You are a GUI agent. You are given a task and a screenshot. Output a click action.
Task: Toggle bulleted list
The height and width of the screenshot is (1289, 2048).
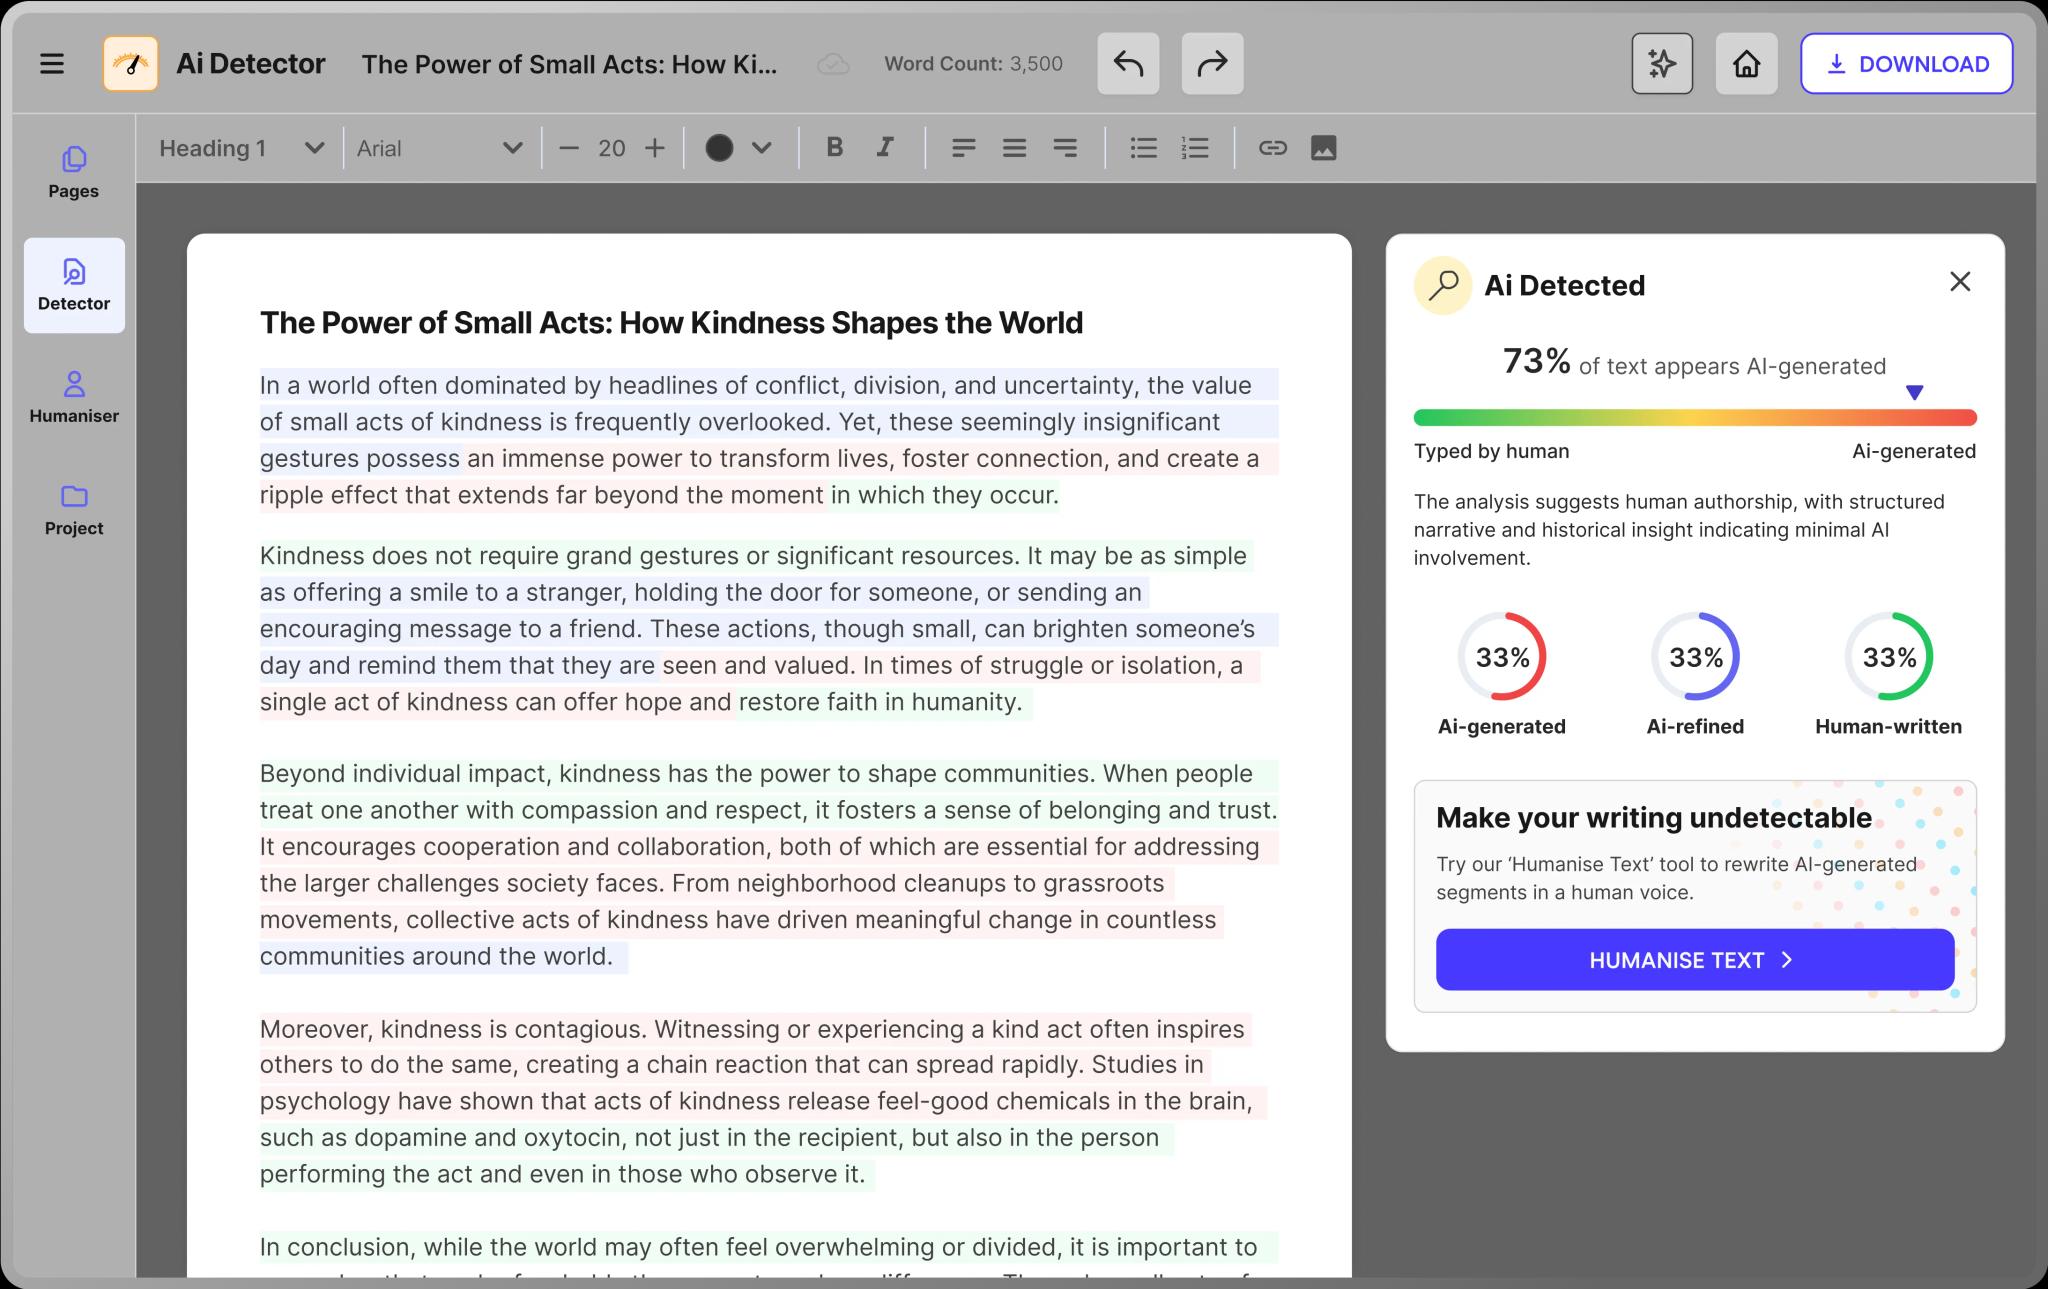click(1143, 148)
